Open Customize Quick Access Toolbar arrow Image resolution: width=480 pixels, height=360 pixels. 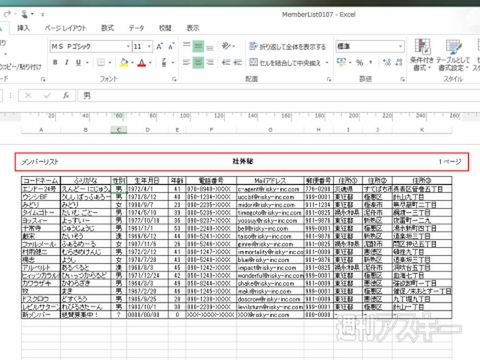coord(43,14)
